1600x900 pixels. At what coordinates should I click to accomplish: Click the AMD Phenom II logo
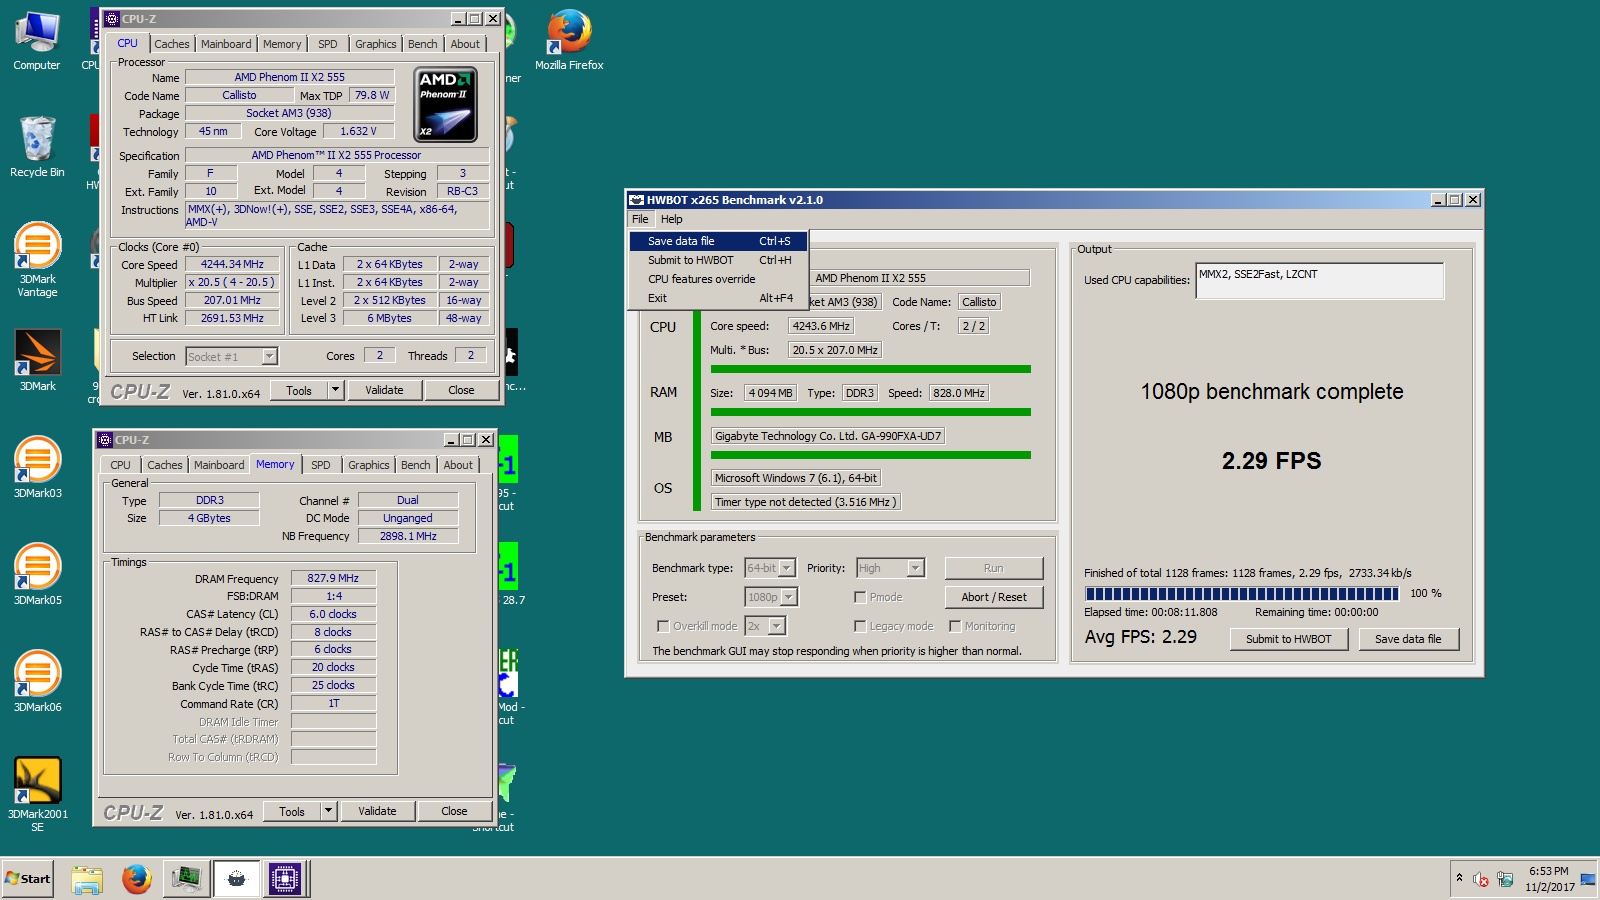click(x=445, y=105)
